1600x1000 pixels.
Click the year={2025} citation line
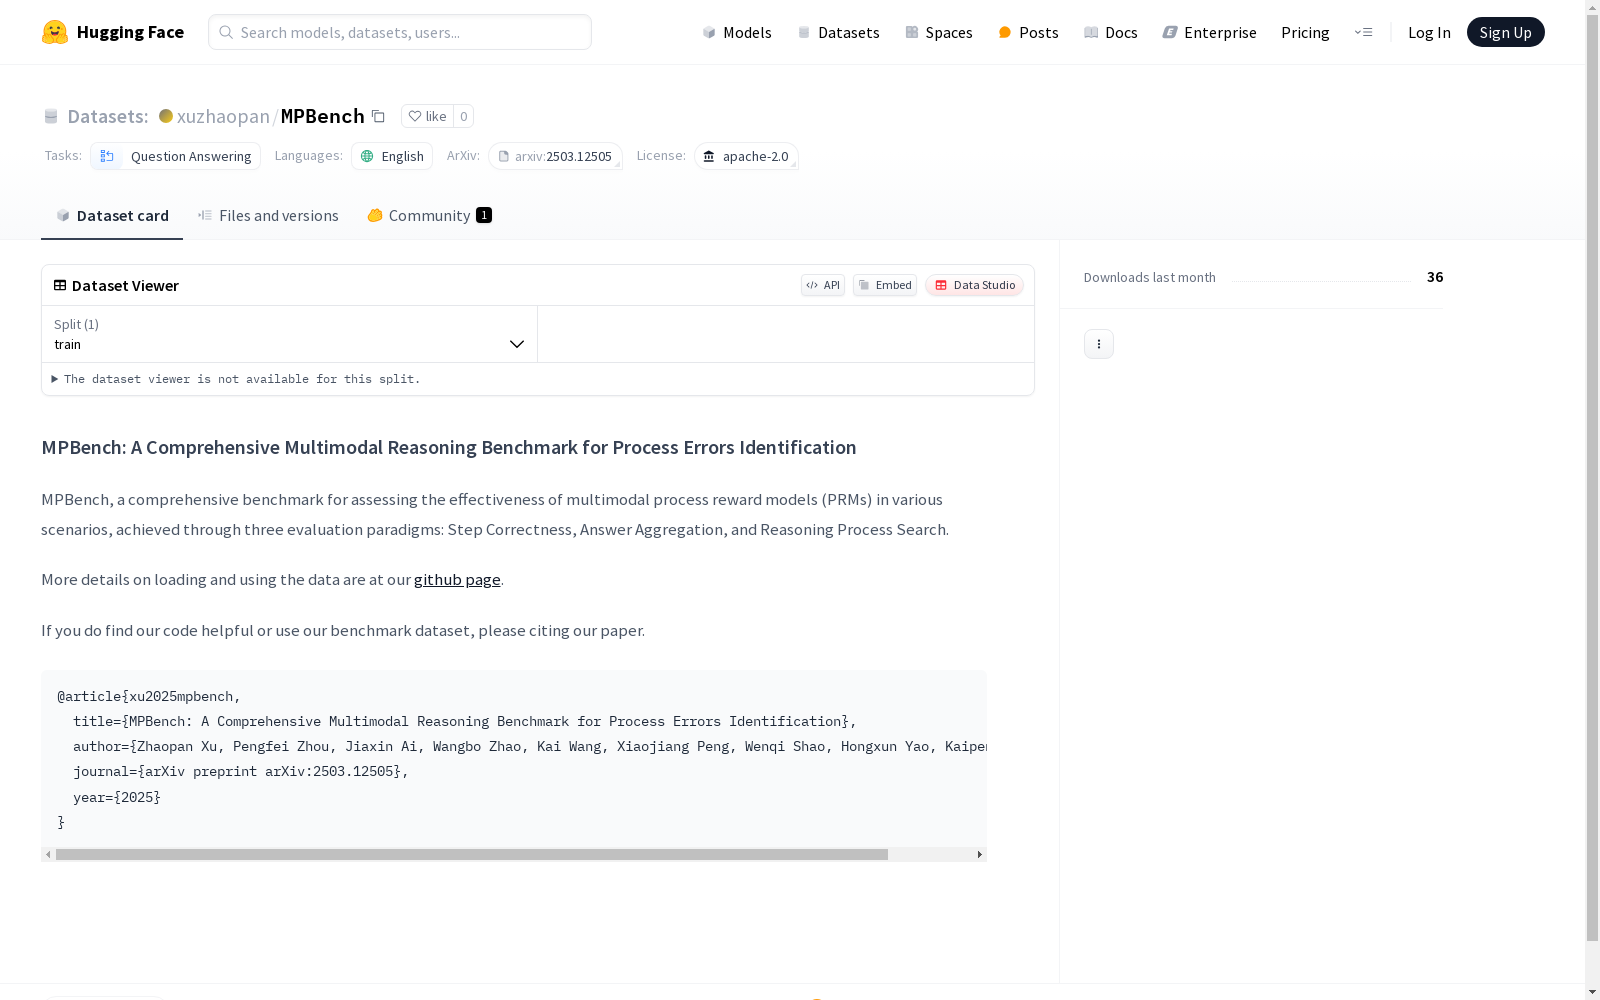(x=116, y=797)
